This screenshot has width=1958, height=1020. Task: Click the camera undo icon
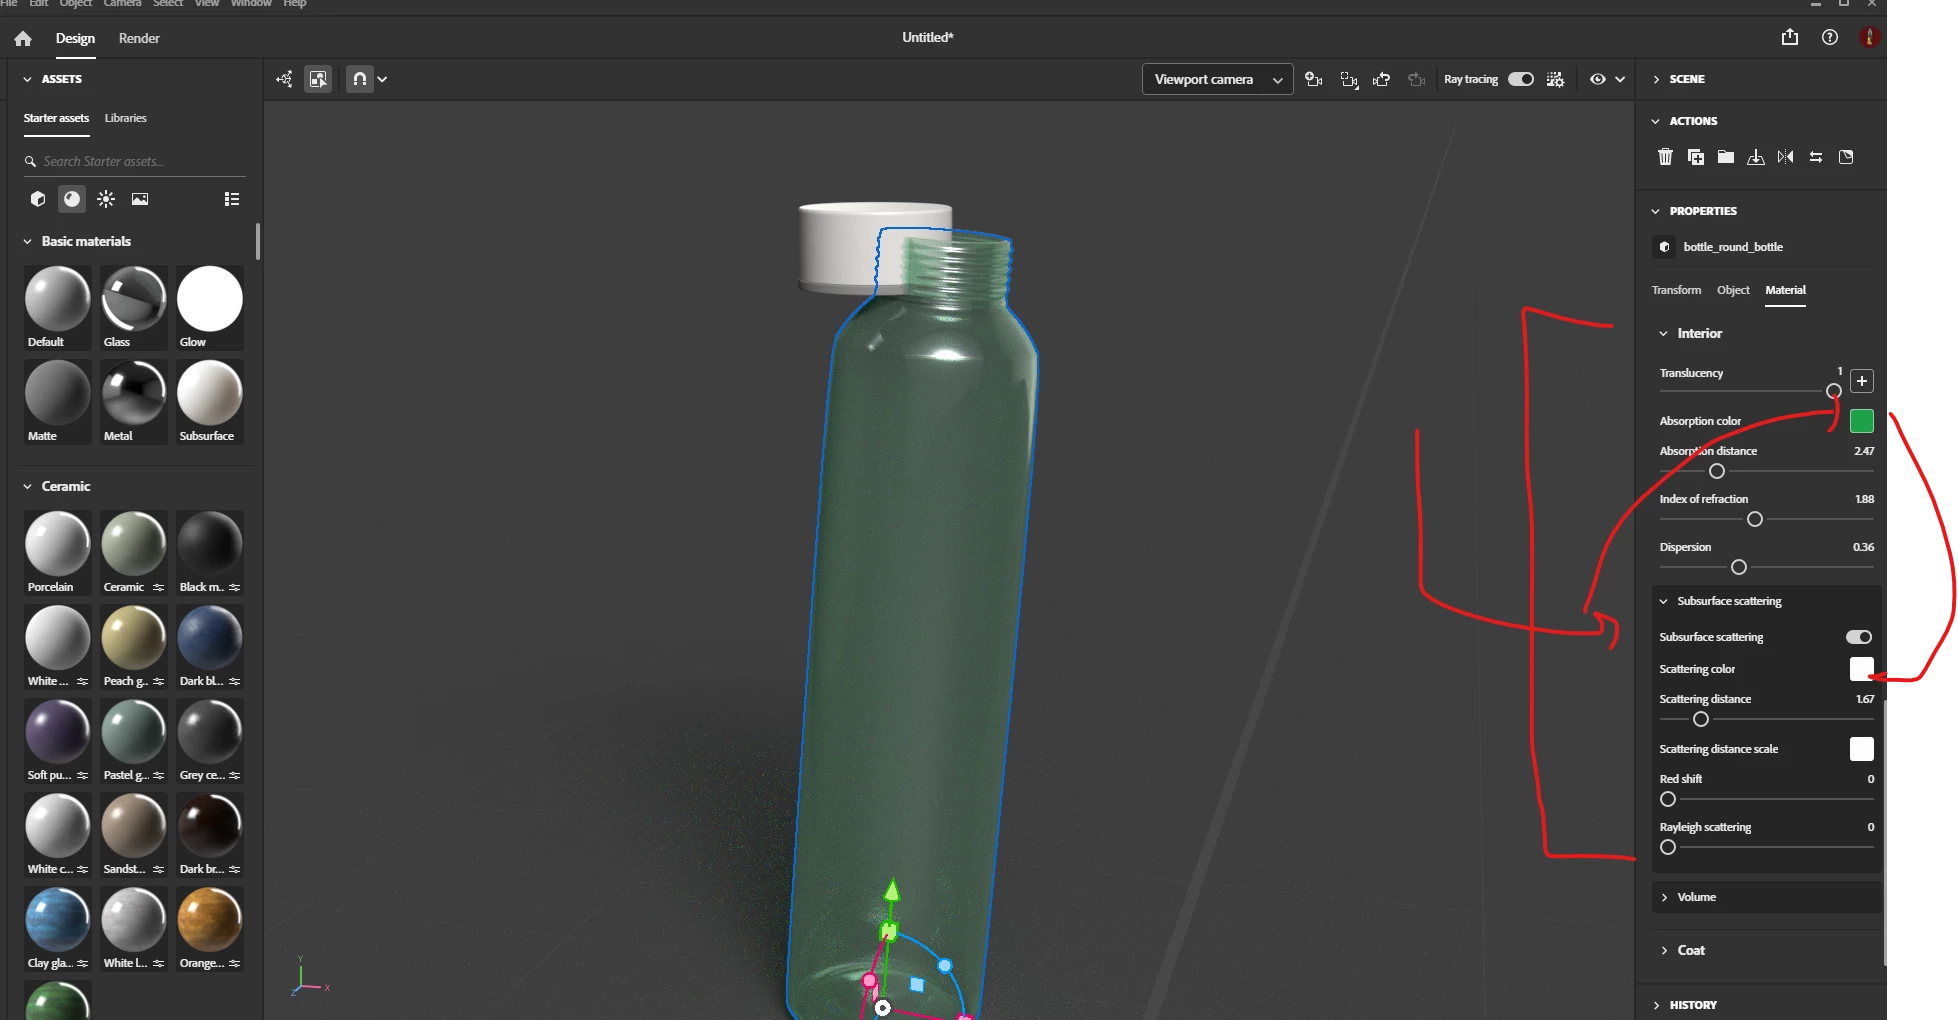point(1382,79)
